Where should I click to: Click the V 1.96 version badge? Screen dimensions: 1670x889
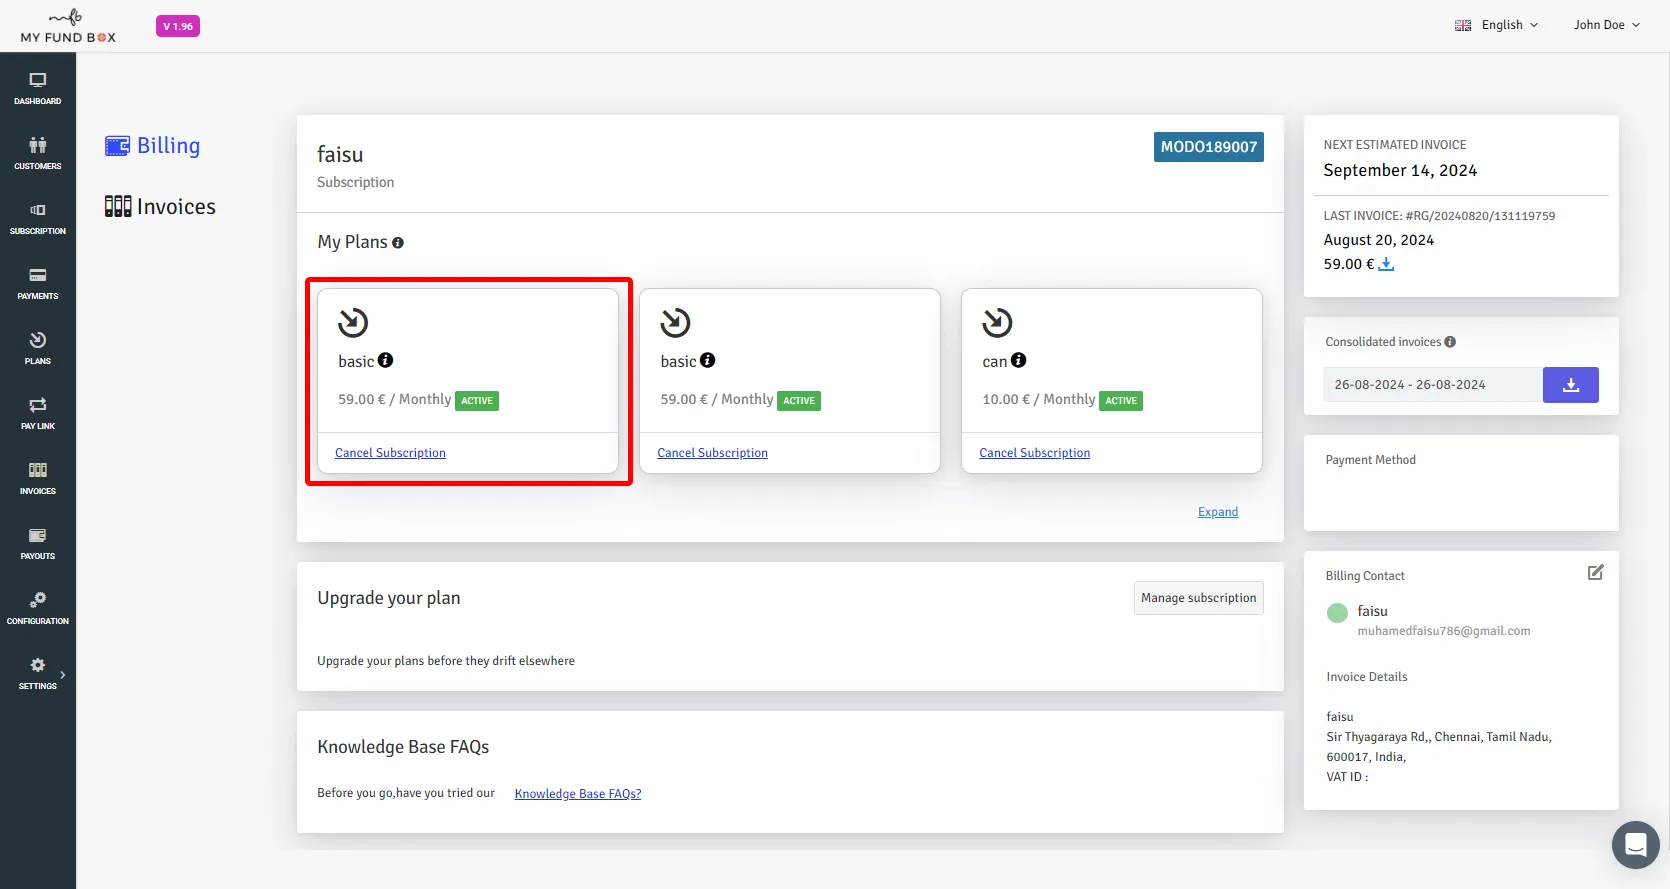(178, 26)
